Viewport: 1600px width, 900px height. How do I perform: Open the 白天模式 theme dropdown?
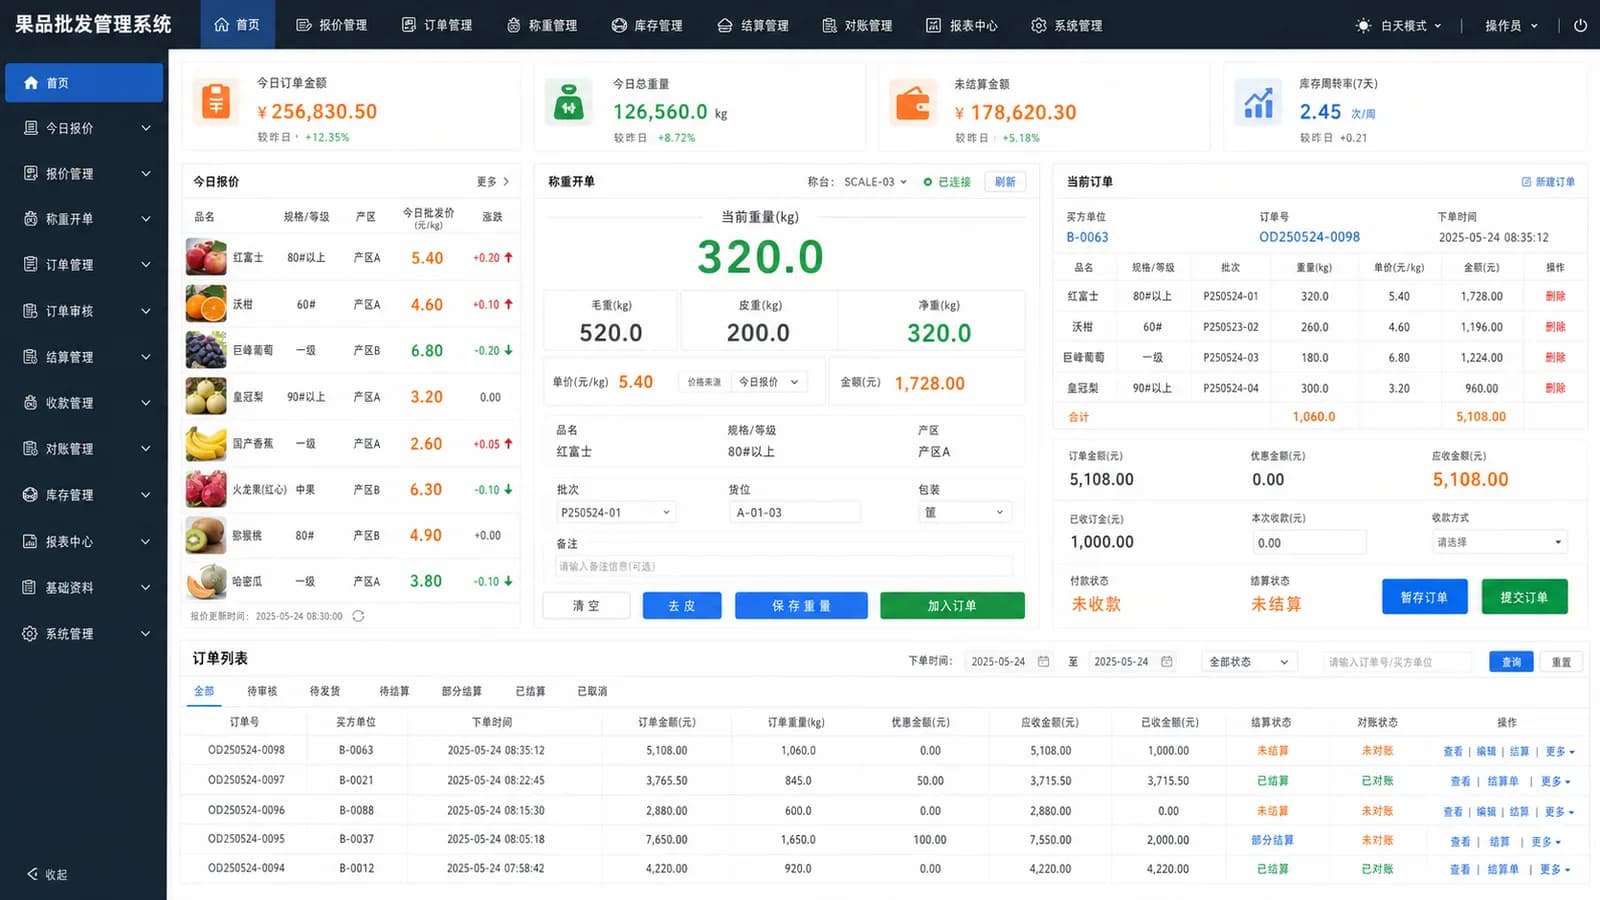(x=1399, y=26)
